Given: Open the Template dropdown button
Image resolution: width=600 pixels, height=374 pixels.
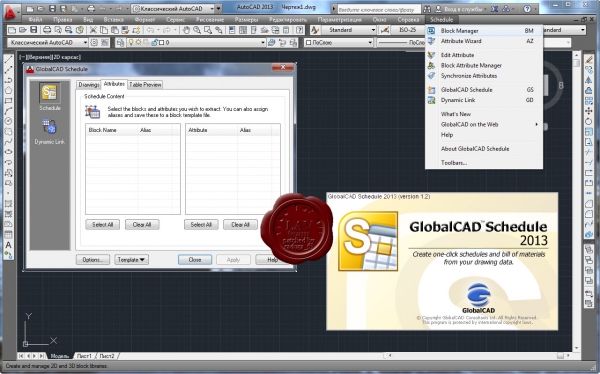Looking at the screenshot, I should coord(131,260).
